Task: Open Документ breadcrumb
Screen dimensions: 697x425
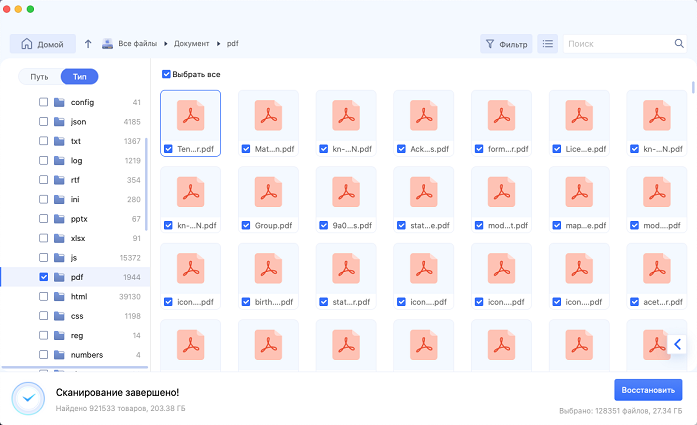Action: [191, 44]
